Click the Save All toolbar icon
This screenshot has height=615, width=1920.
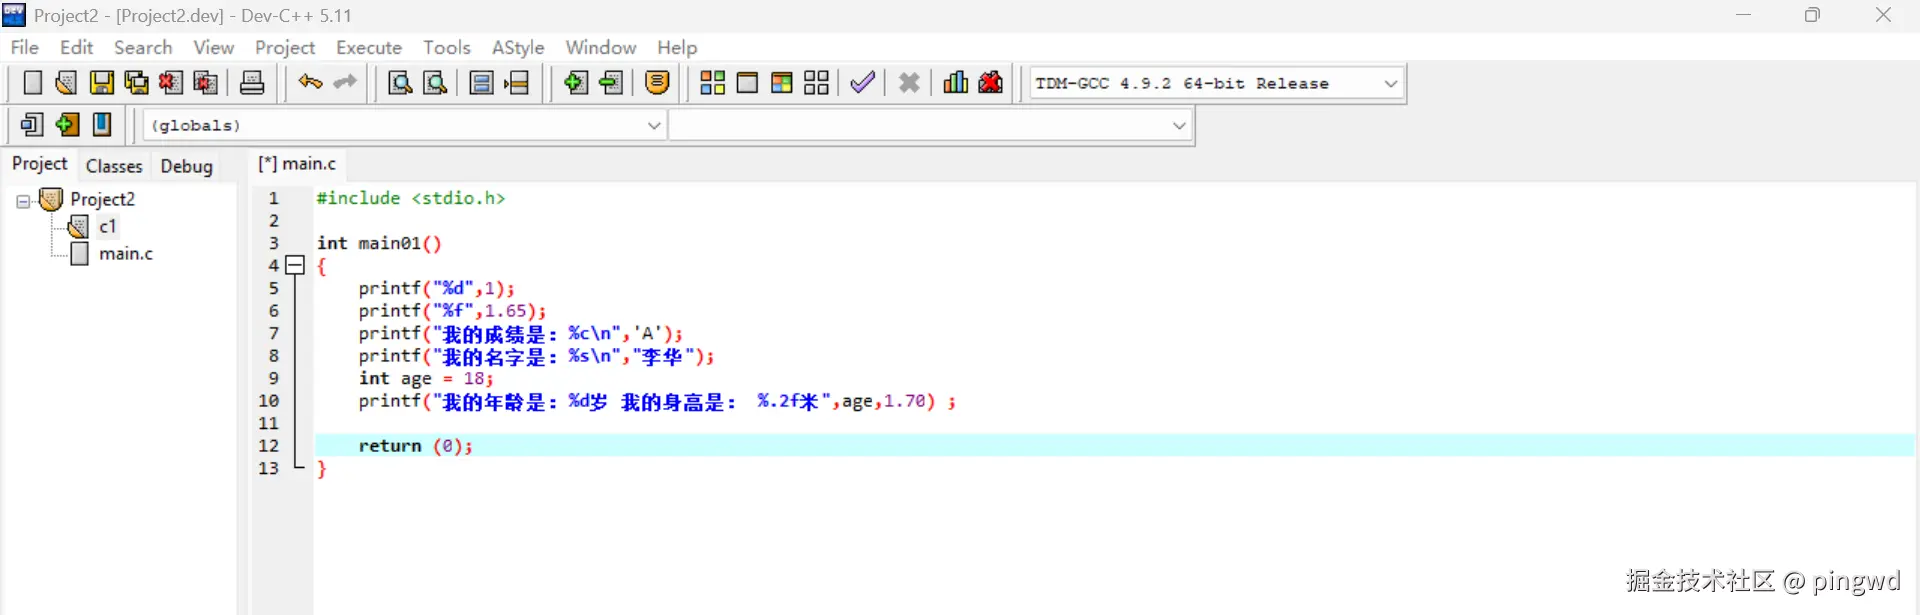tap(136, 83)
